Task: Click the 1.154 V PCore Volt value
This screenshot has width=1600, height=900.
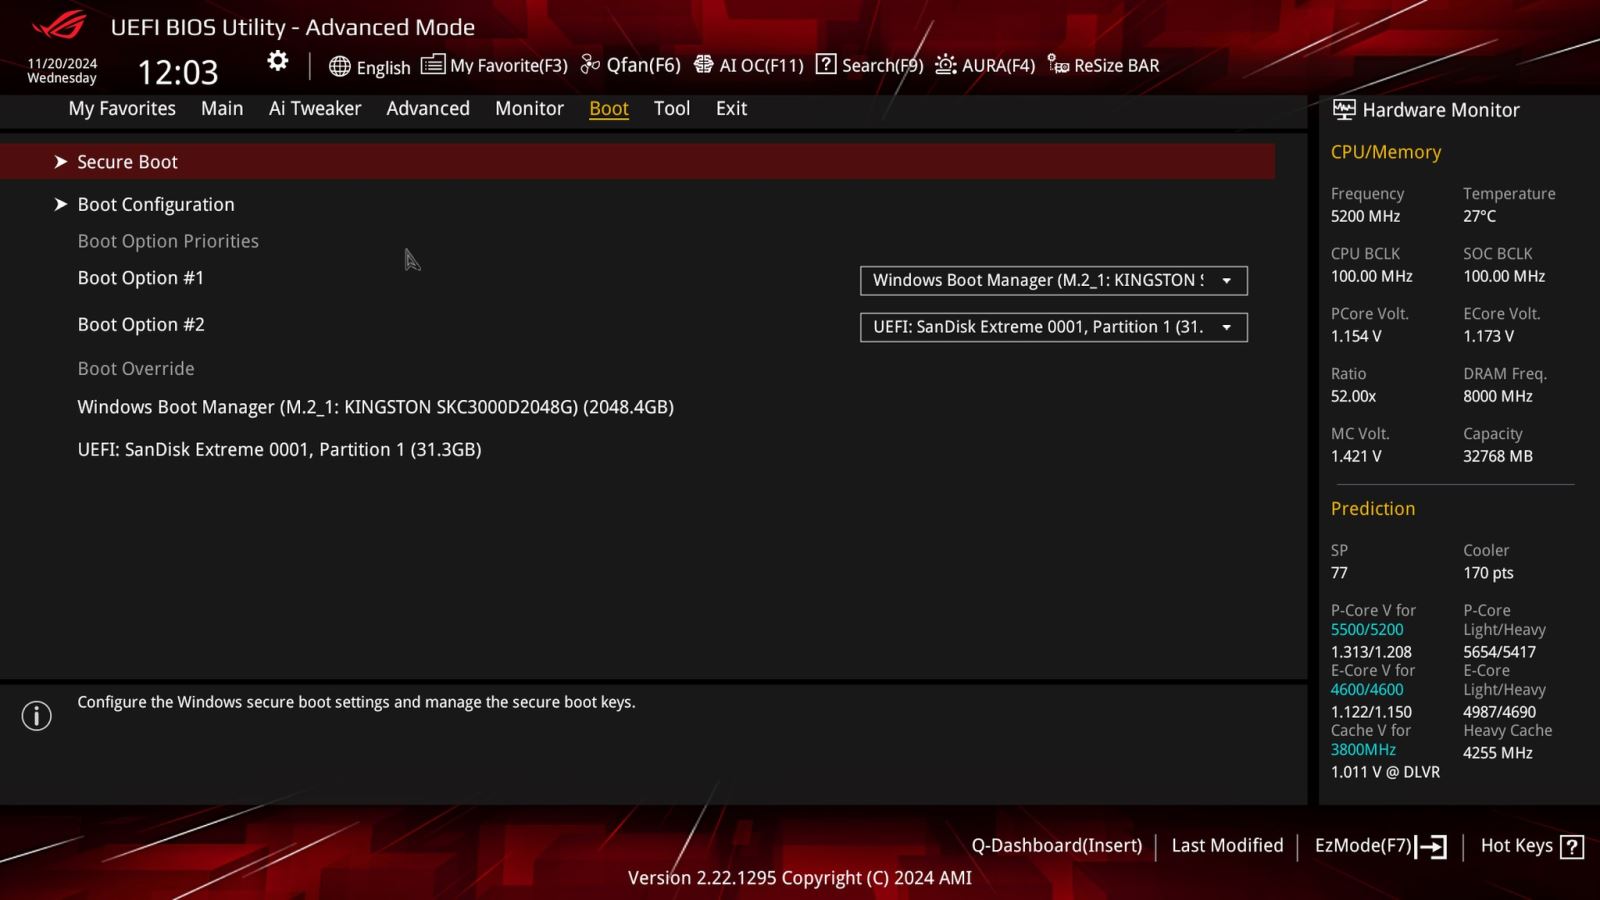Action: coord(1356,336)
